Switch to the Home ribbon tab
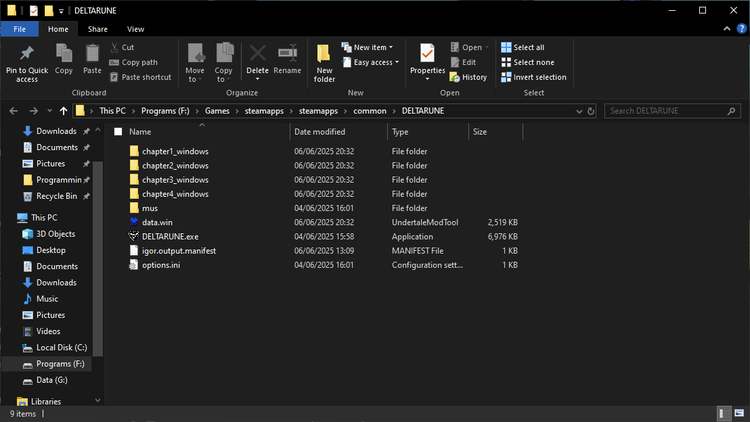Viewport: 750px width, 422px height. [x=58, y=29]
